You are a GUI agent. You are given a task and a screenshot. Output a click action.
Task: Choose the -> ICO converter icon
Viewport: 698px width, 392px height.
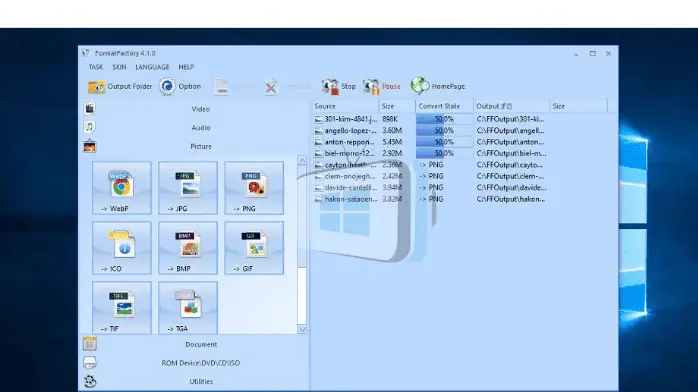coord(122,248)
